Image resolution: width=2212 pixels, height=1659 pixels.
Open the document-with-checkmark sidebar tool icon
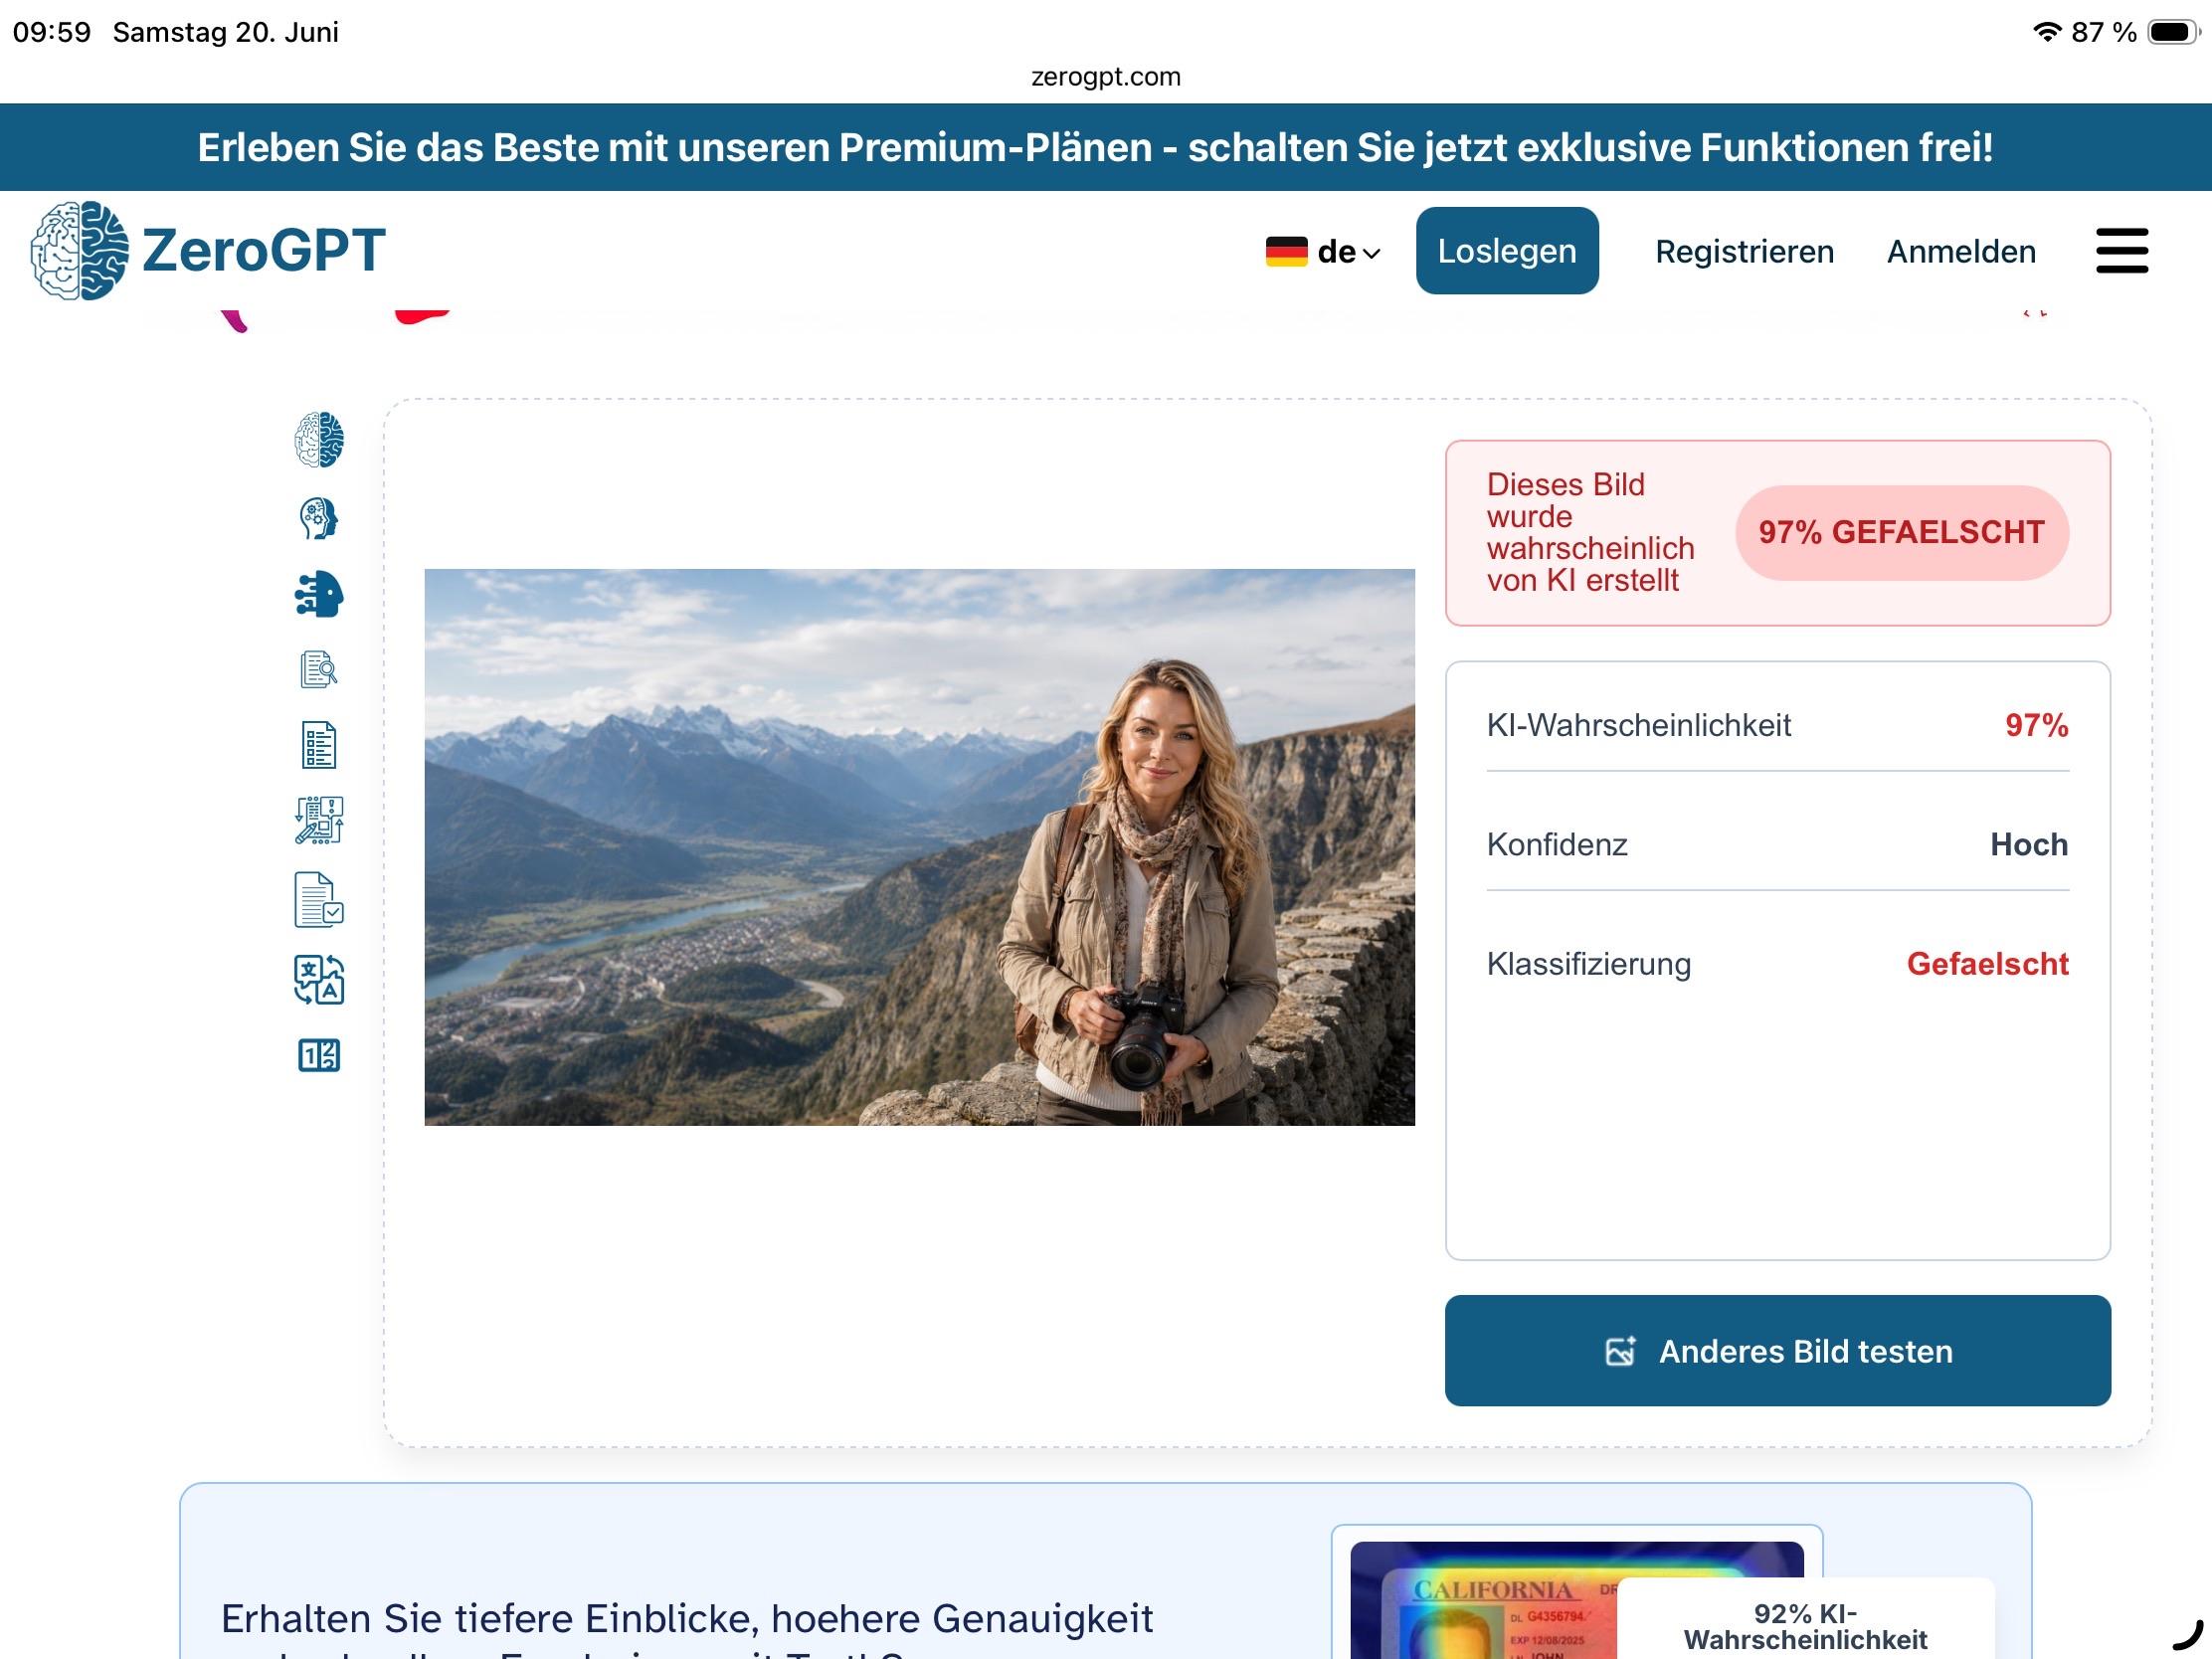[319, 899]
